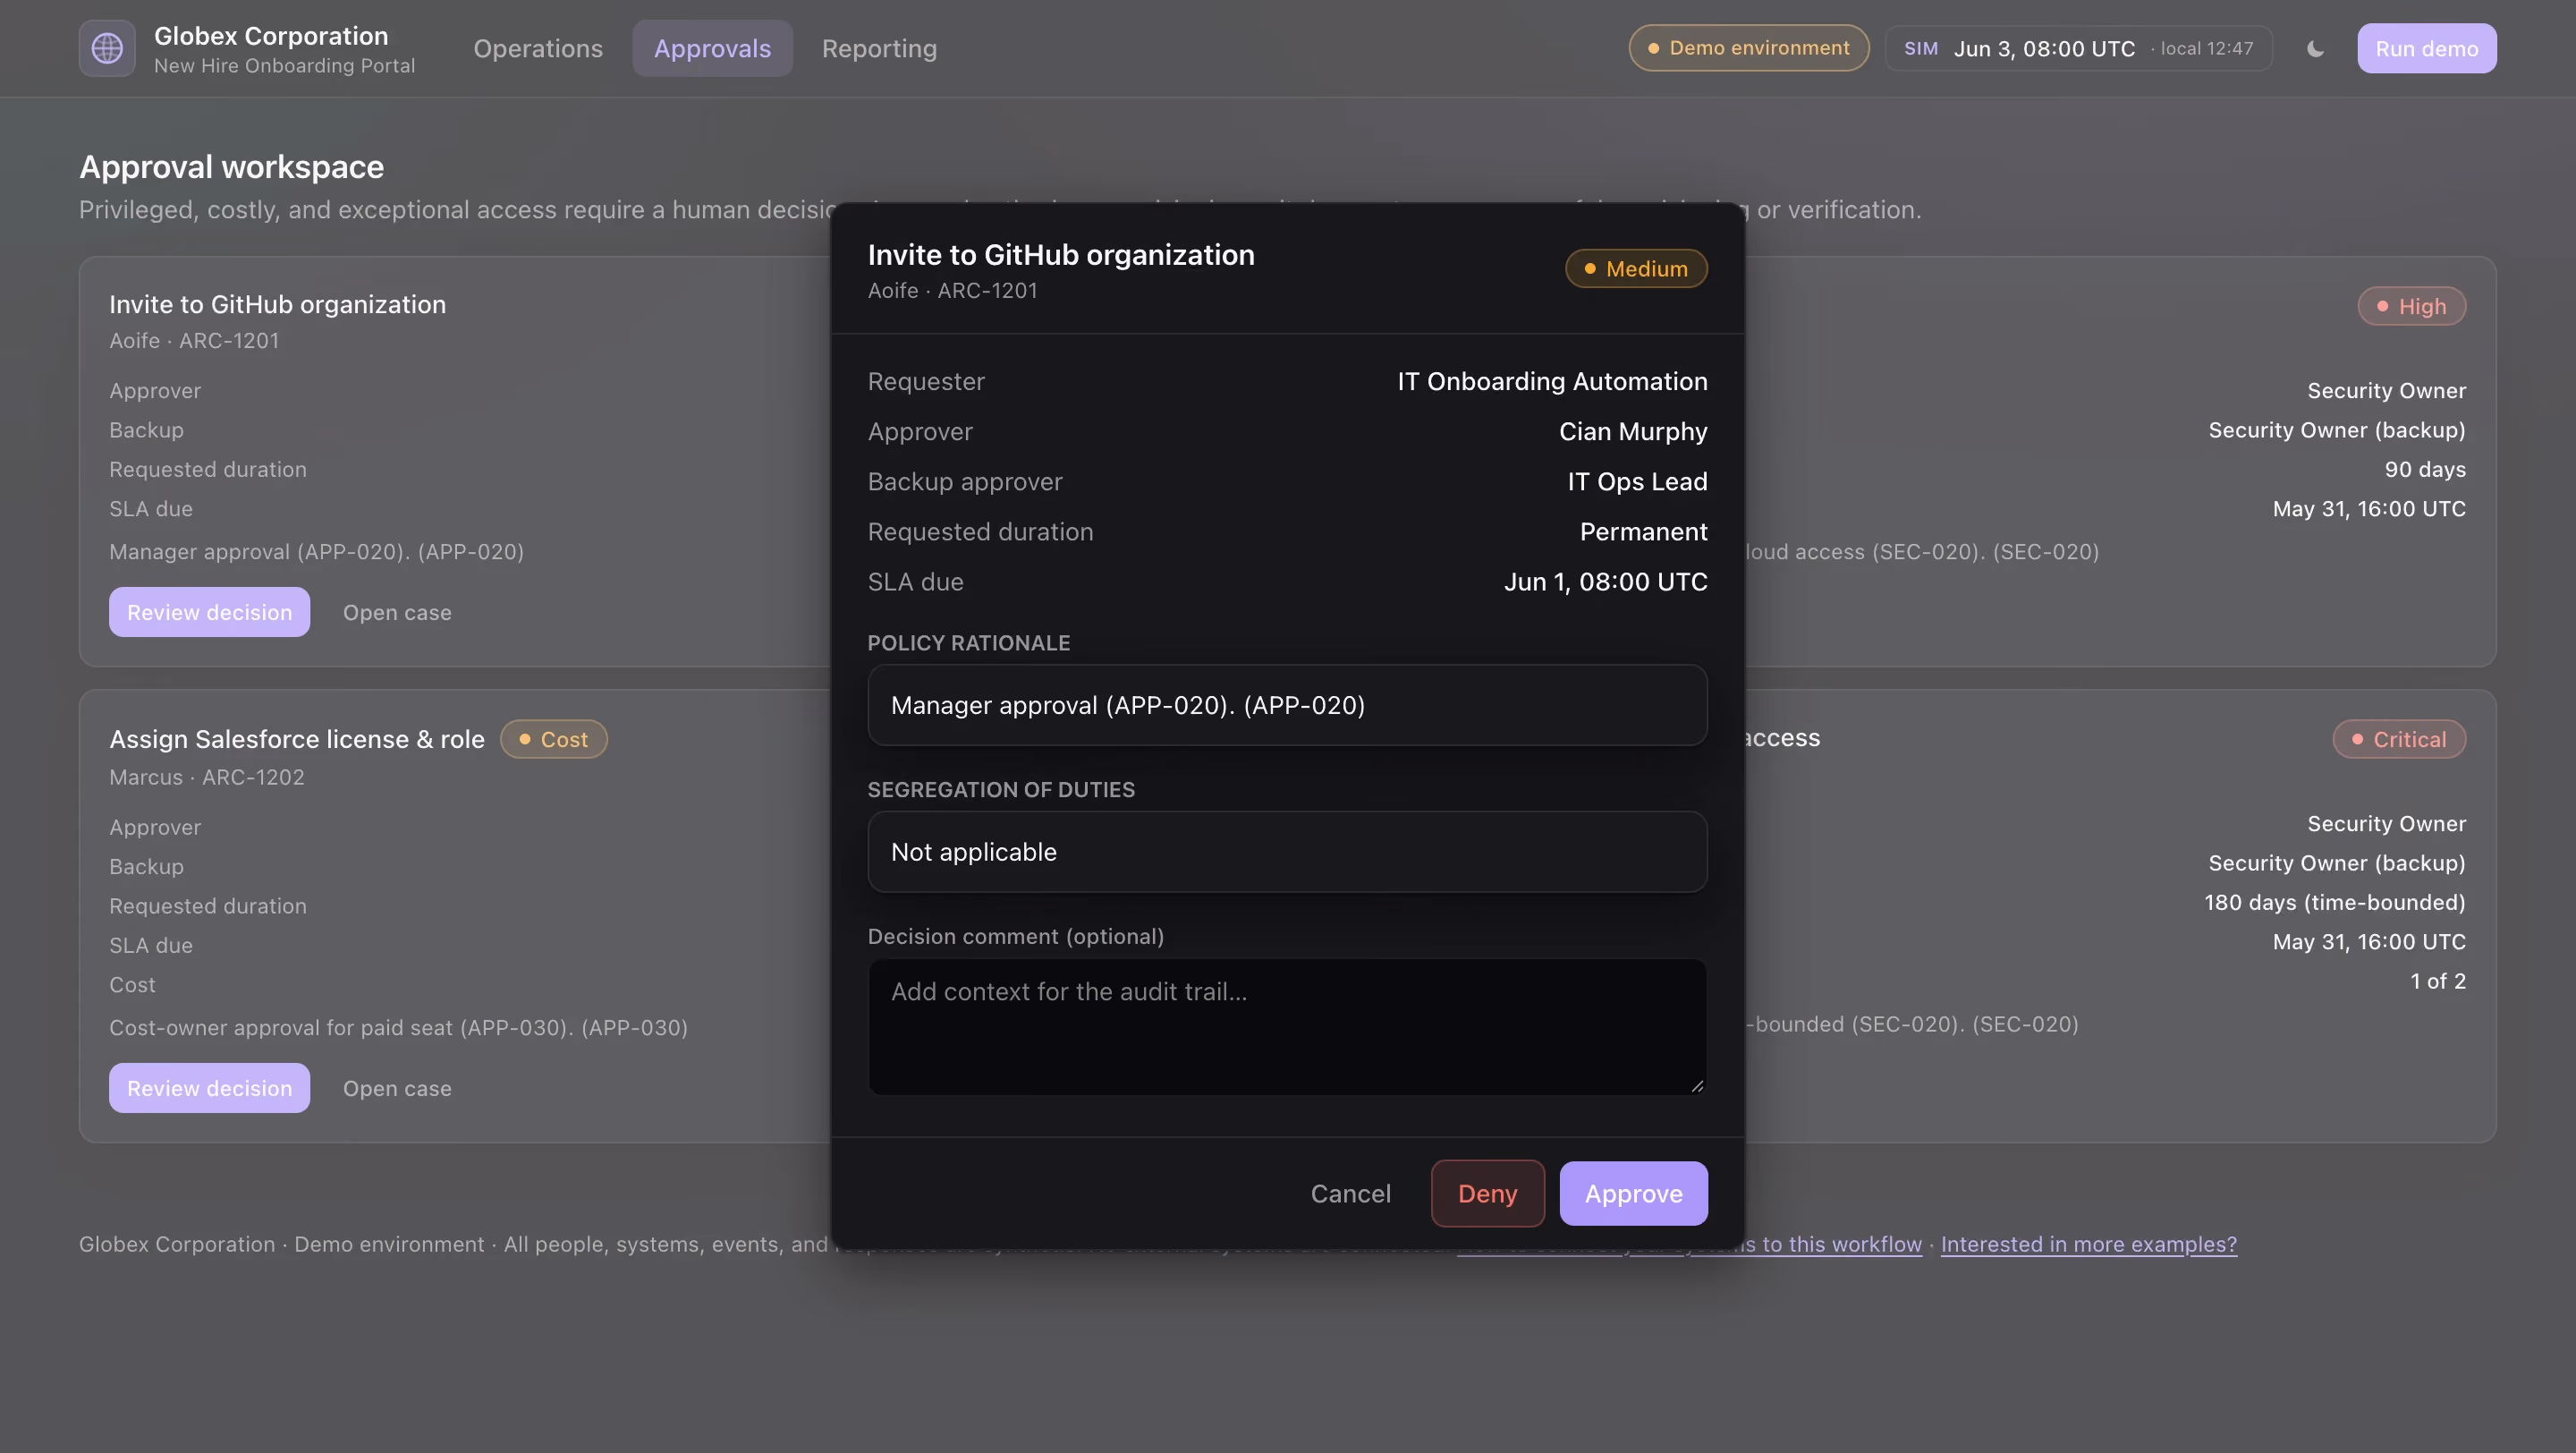2576x1453 pixels.
Task: Cancel the decision dialog
Action: [1350, 1193]
